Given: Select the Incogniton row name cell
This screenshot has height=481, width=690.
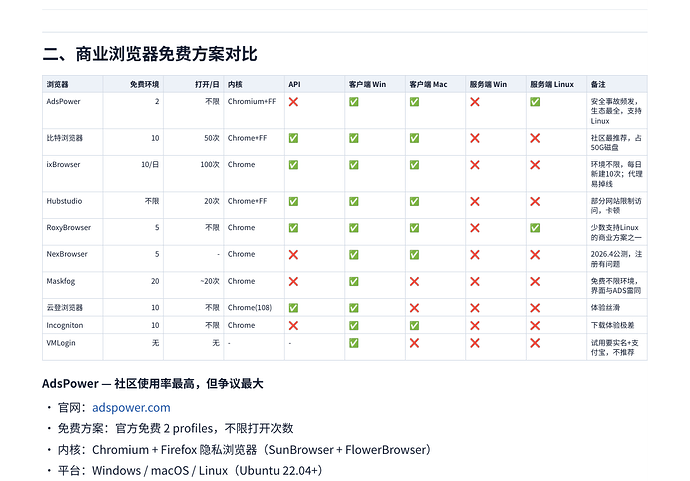Looking at the screenshot, I should [x=73, y=325].
